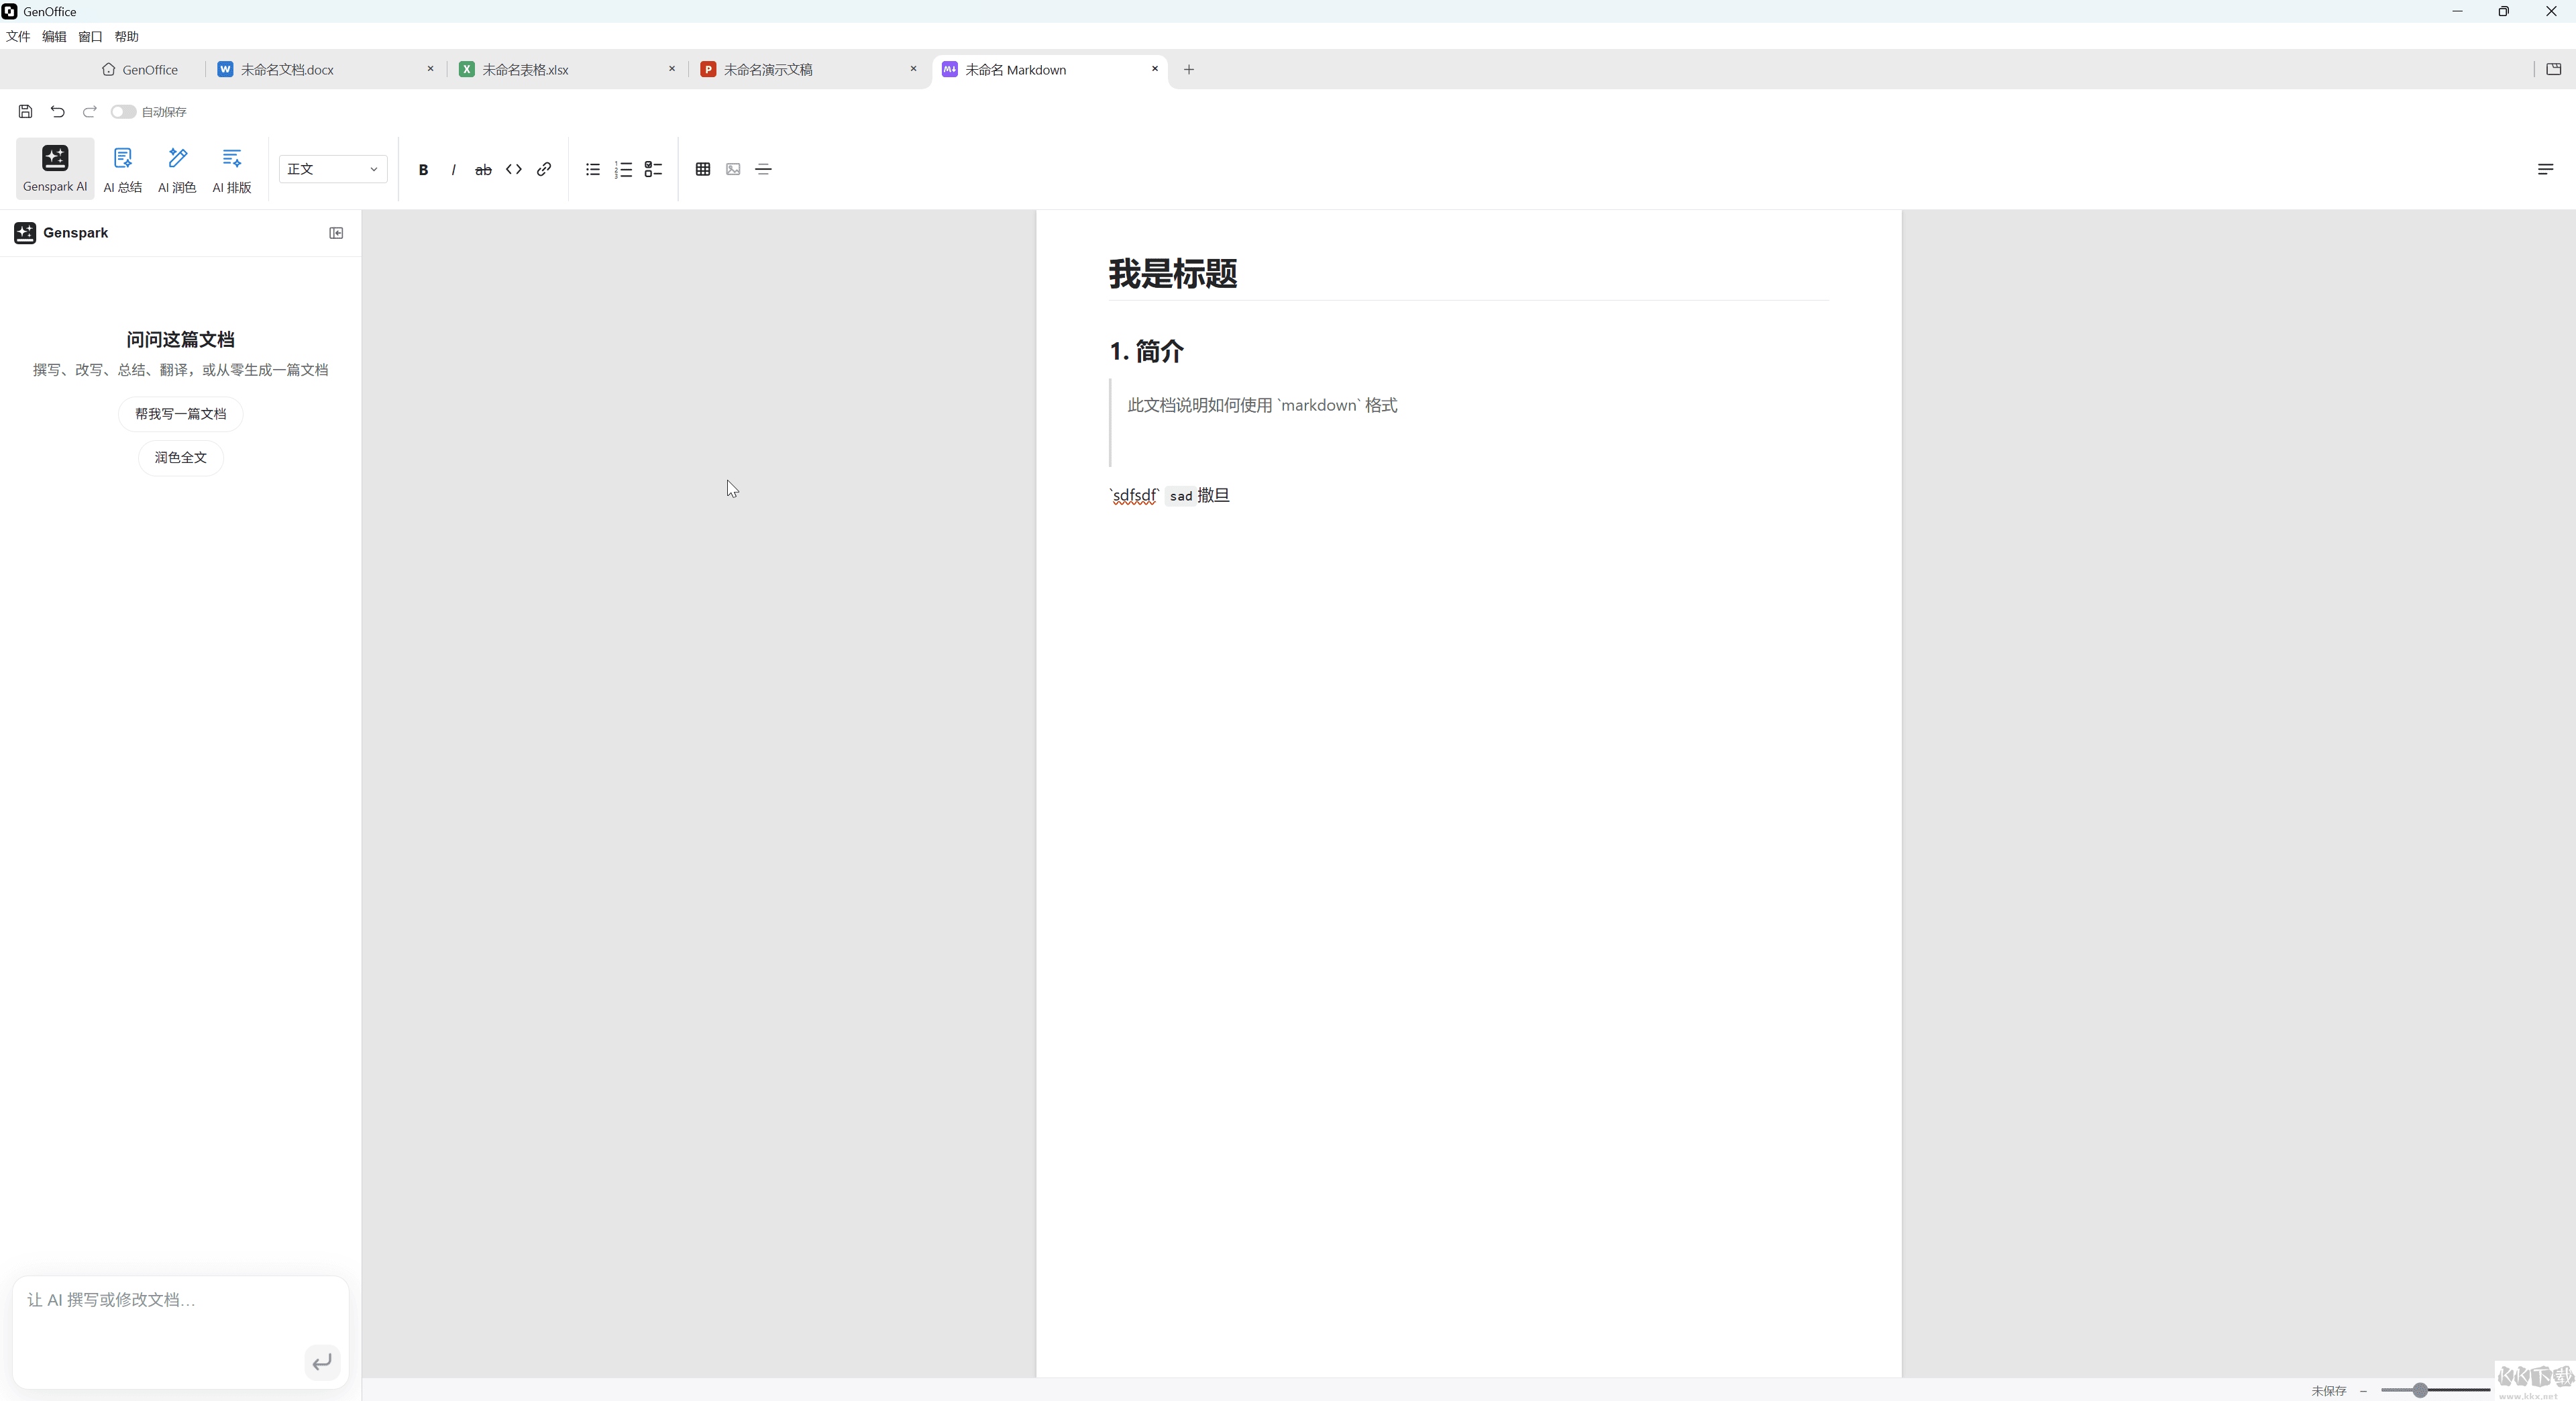Close the 未命名表格.xlsx tab
2576x1401 pixels.
point(672,69)
